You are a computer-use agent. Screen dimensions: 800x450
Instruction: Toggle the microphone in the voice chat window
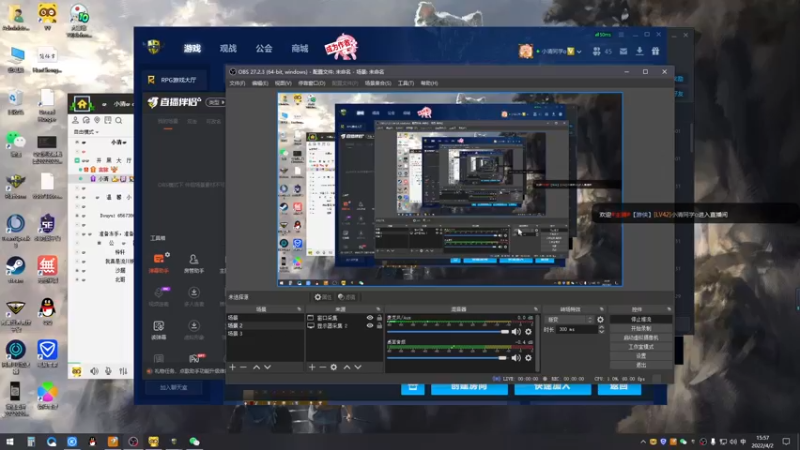[x=108, y=371]
